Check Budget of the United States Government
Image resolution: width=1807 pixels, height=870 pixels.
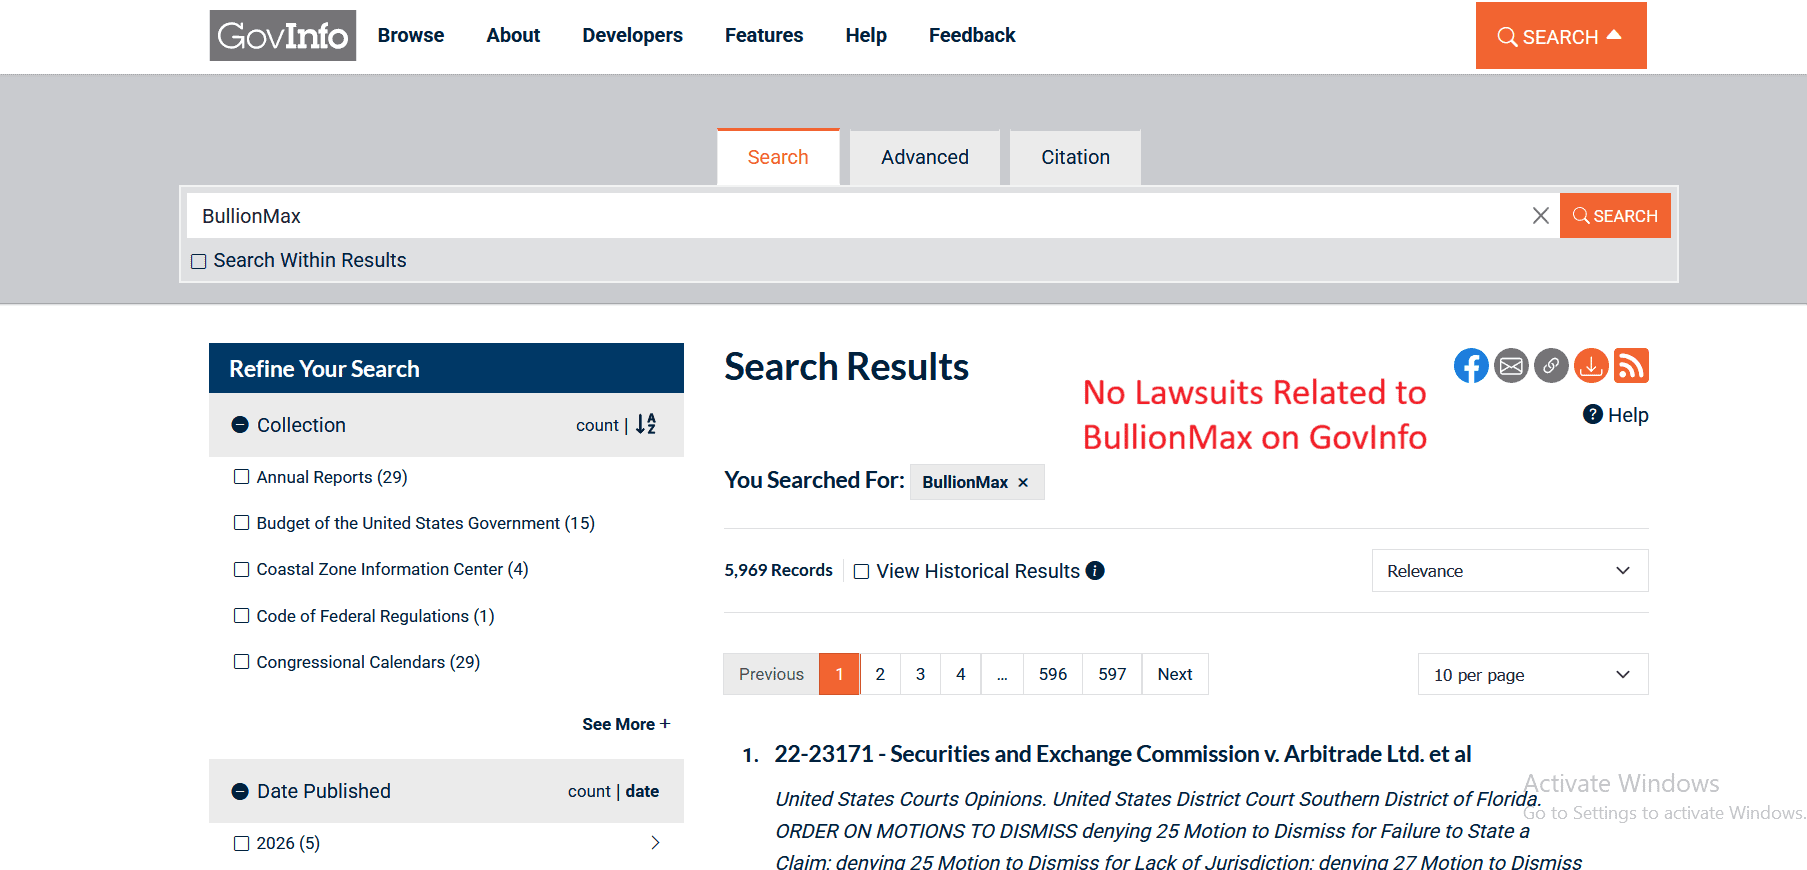[x=241, y=523]
